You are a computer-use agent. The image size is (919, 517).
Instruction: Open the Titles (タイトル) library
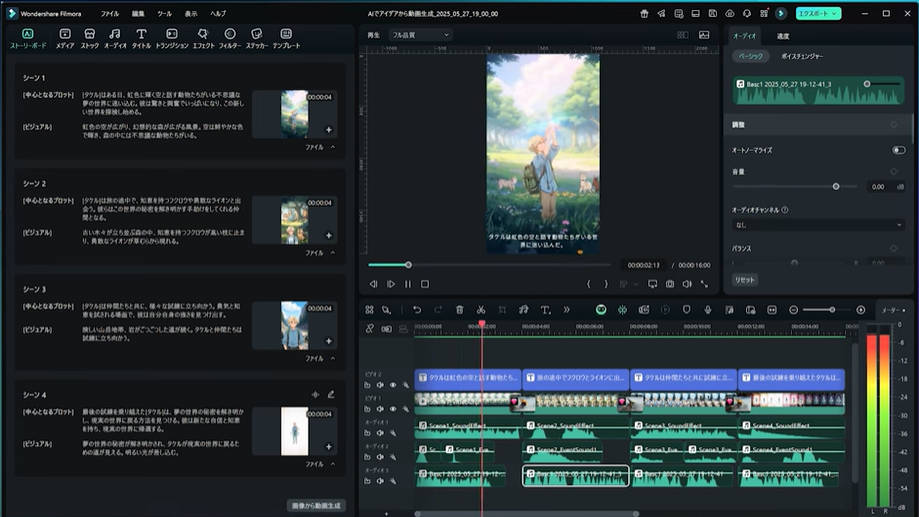pos(141,38)
